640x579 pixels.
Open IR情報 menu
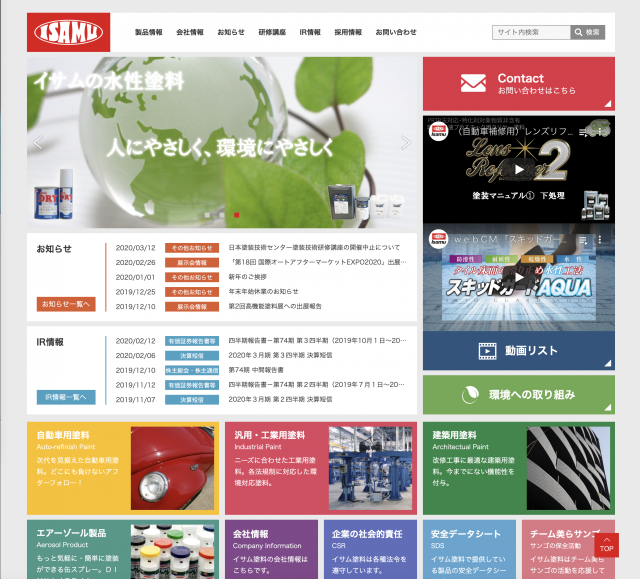coord(310,32)
